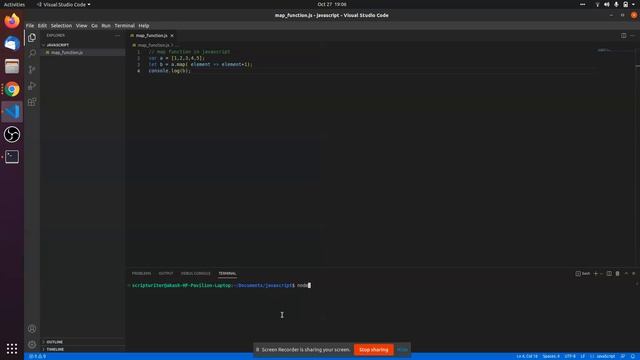Close the map_function.js editor tab
640x360 pixels.
coord(172,36)
